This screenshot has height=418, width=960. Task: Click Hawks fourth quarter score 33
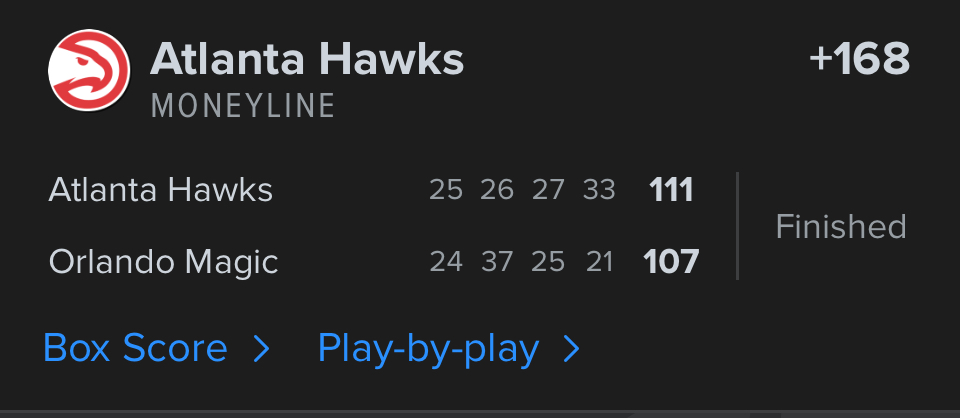(x=599, y=190)
